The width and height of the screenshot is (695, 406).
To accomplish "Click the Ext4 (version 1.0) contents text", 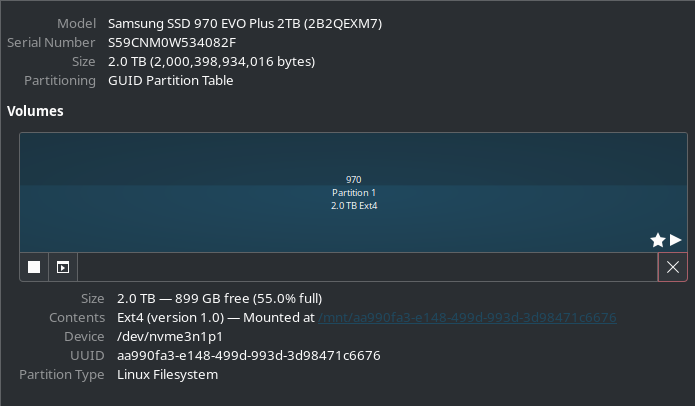I will pos(171,318).
